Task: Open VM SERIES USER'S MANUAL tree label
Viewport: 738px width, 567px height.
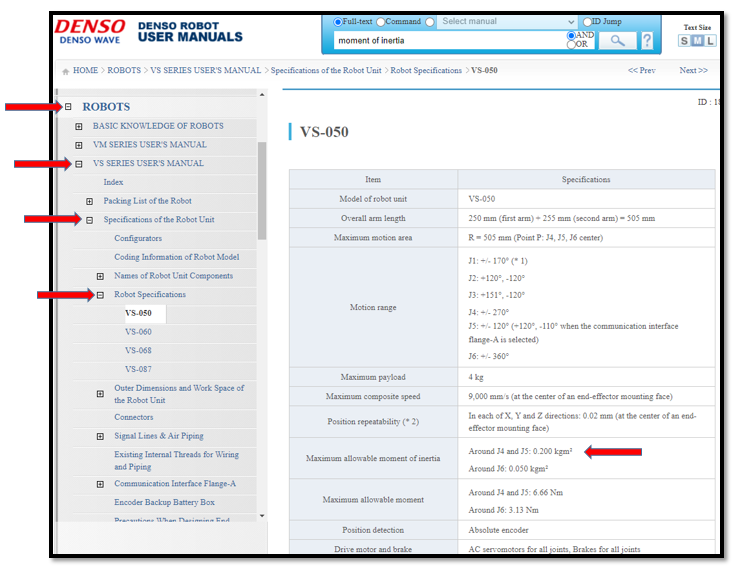Action: click(x=150, y=144)
